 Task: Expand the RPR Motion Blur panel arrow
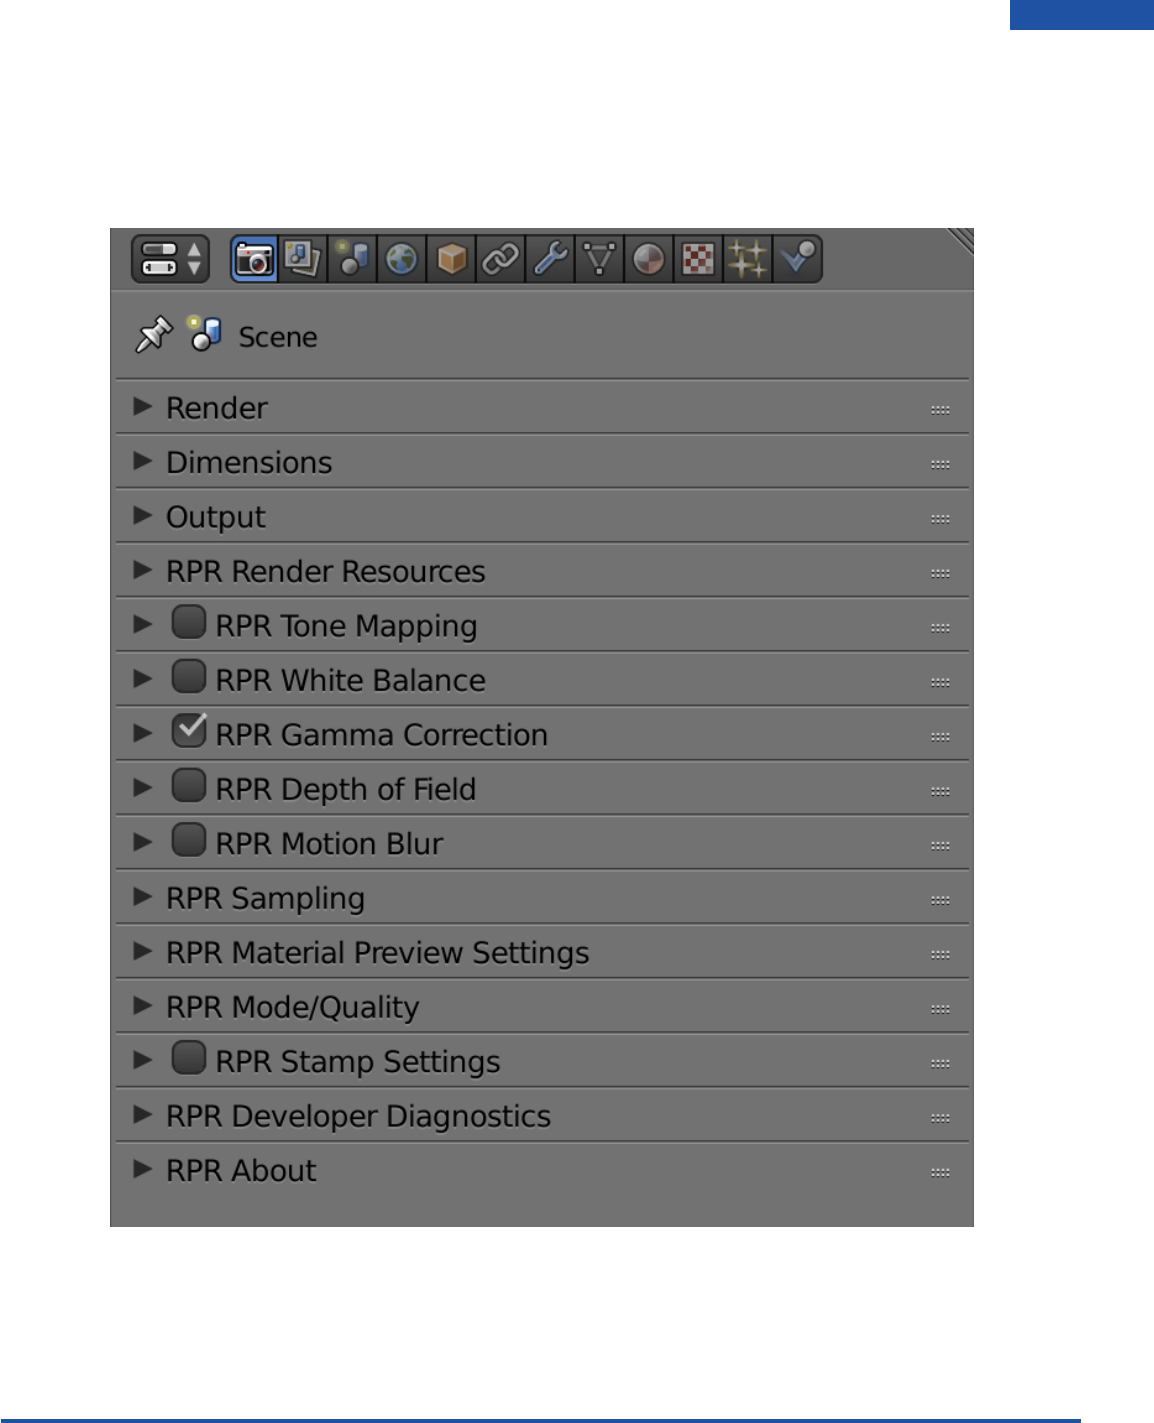(143, 843)
